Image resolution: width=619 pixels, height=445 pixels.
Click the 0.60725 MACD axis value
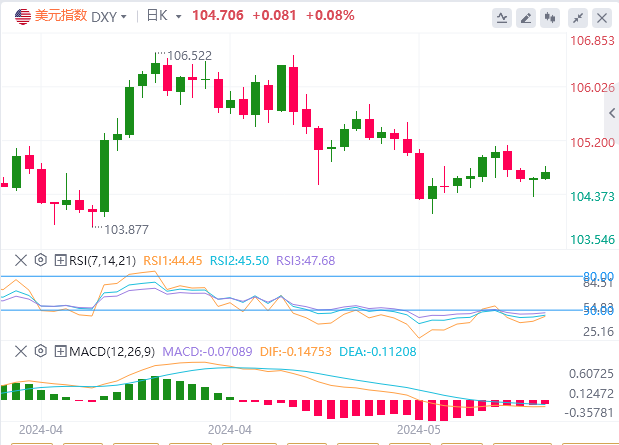(x=591, y=374)
